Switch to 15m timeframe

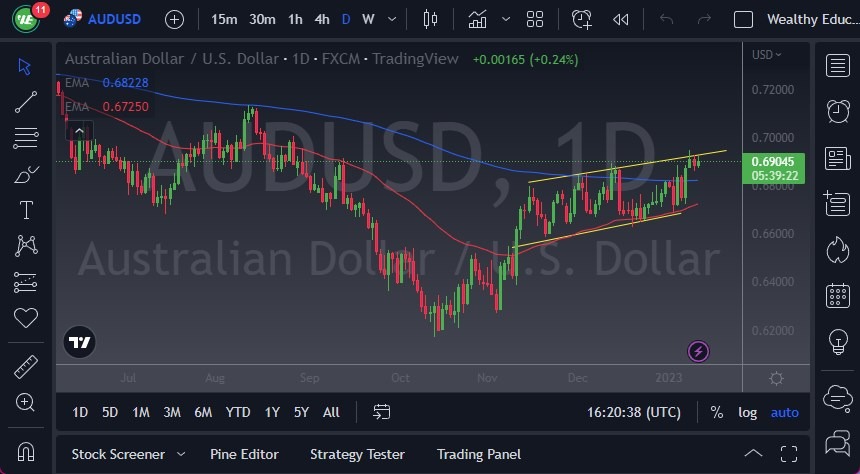[224, 19]
